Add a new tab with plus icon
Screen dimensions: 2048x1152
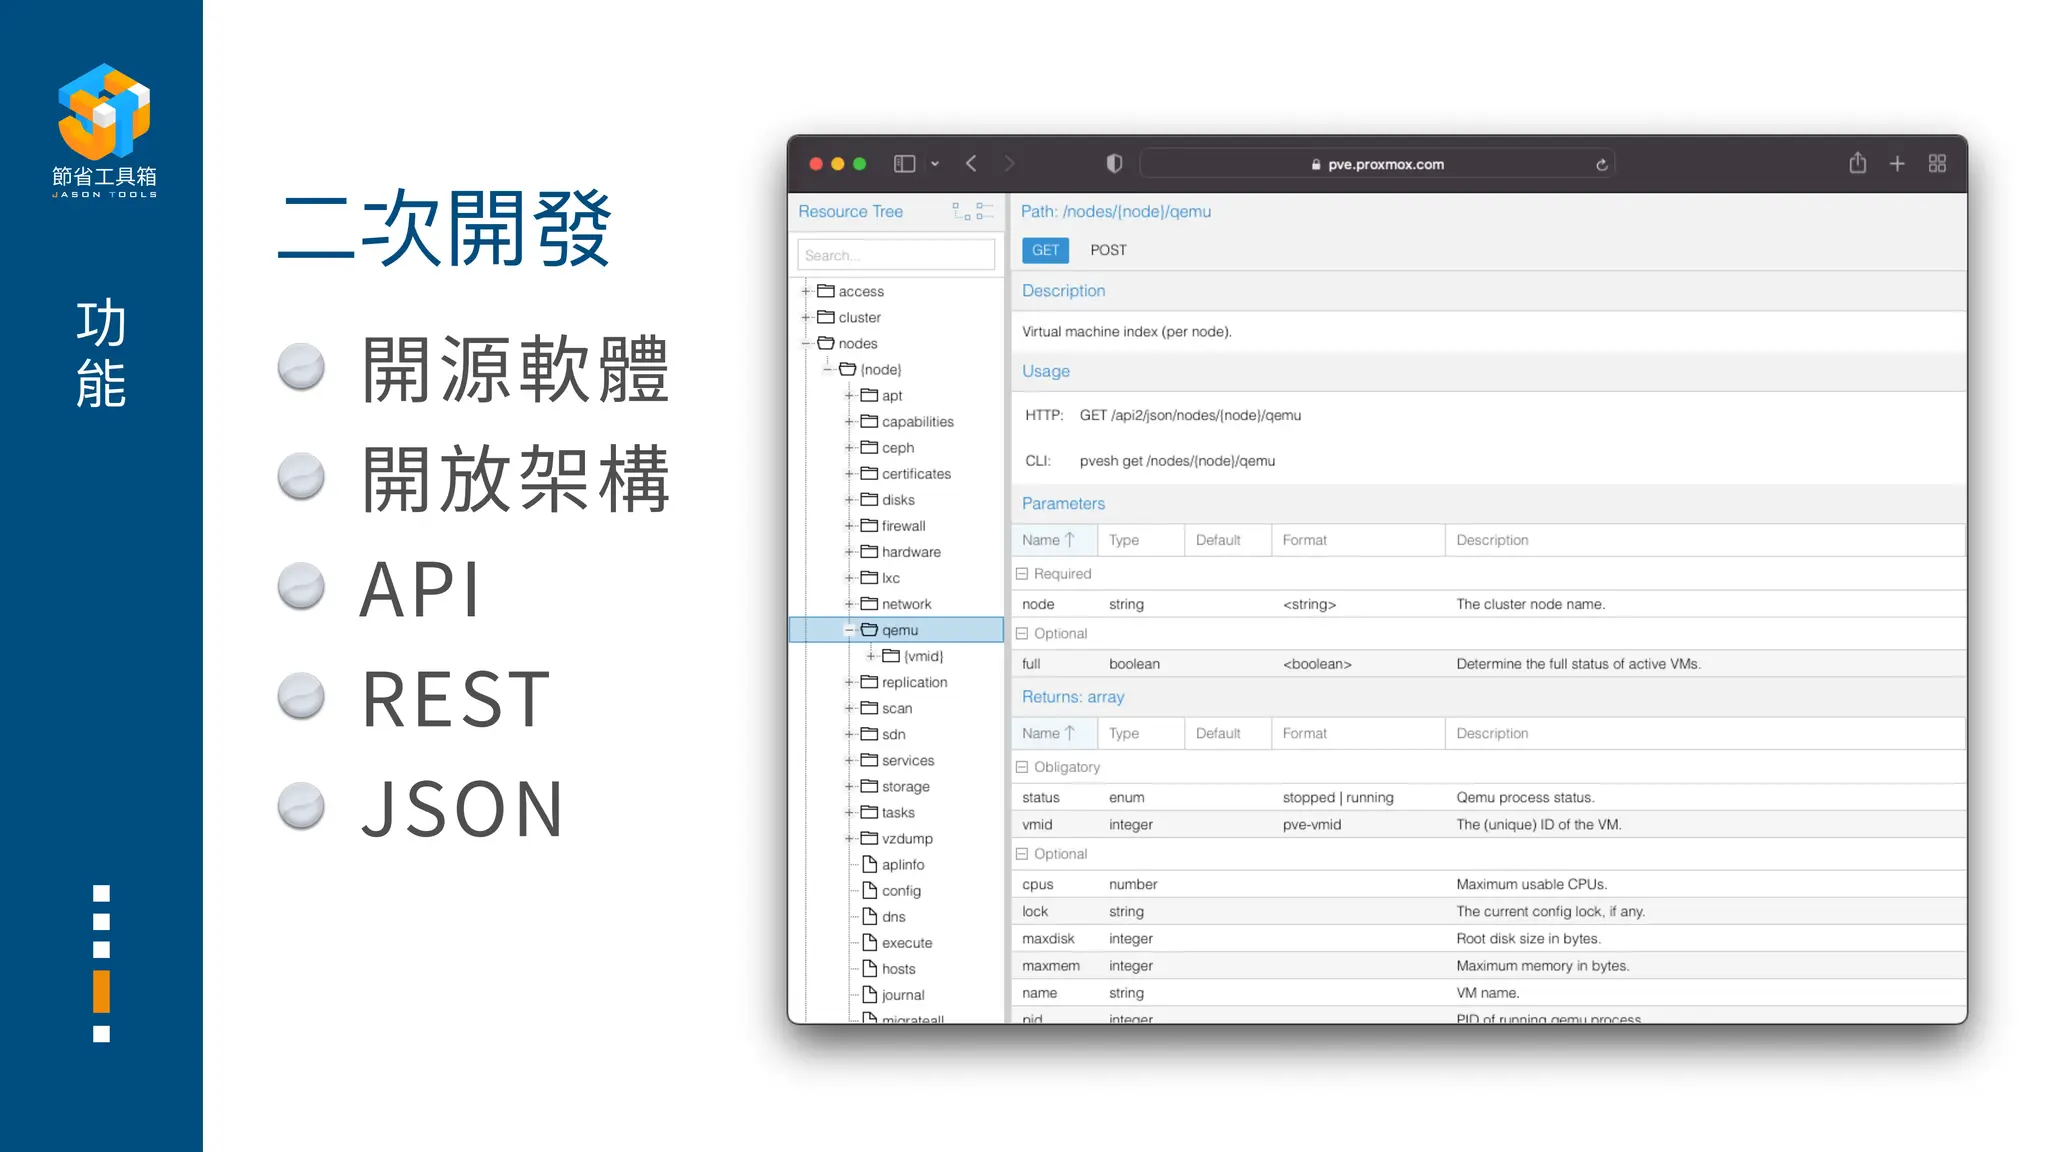click(1897, 164)
